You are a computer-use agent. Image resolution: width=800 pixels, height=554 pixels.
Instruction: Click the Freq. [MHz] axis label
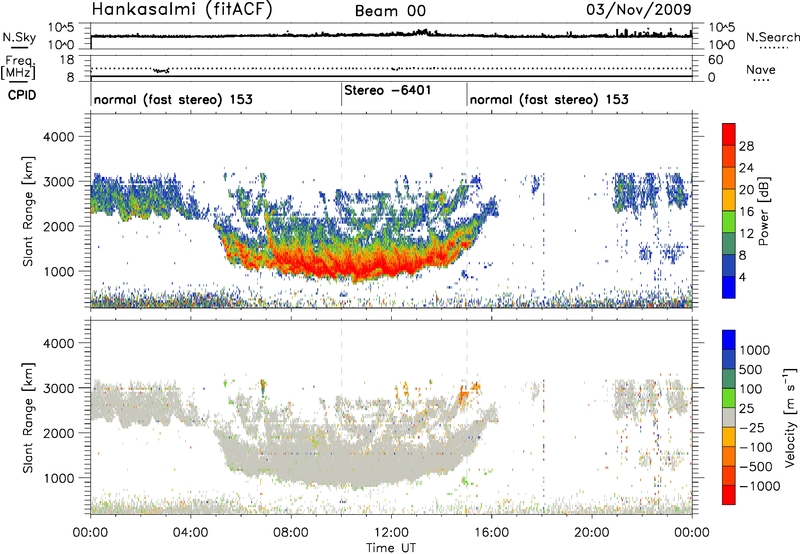(19, 68)
